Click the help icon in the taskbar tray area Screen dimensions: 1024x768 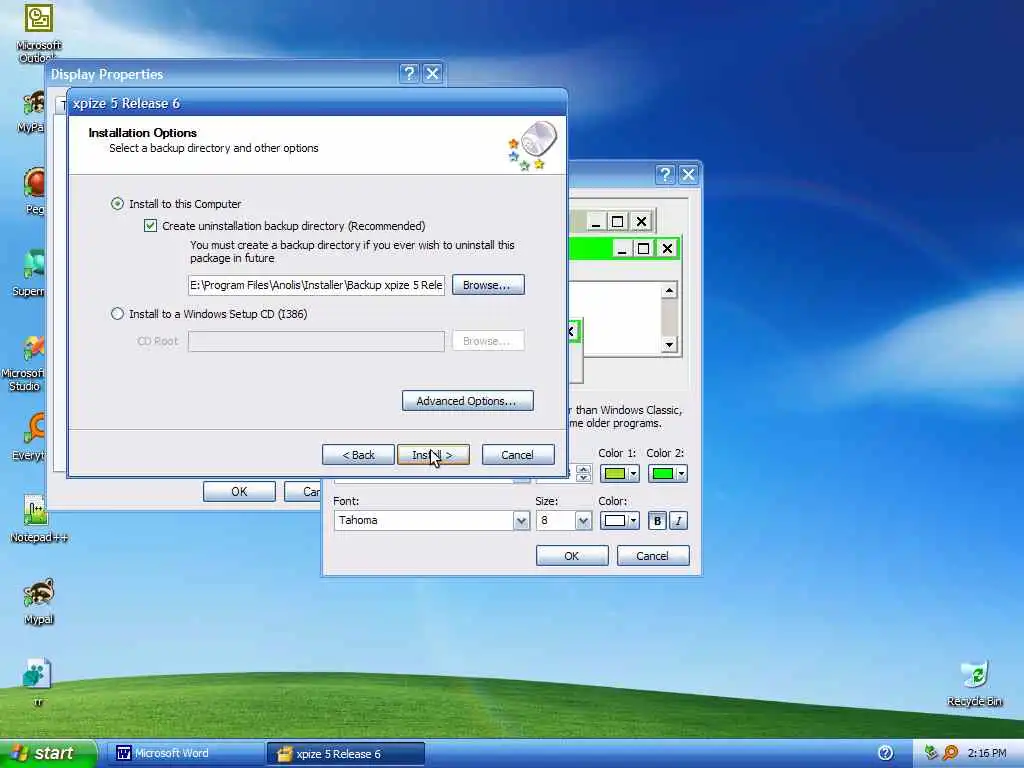[886, 753]
